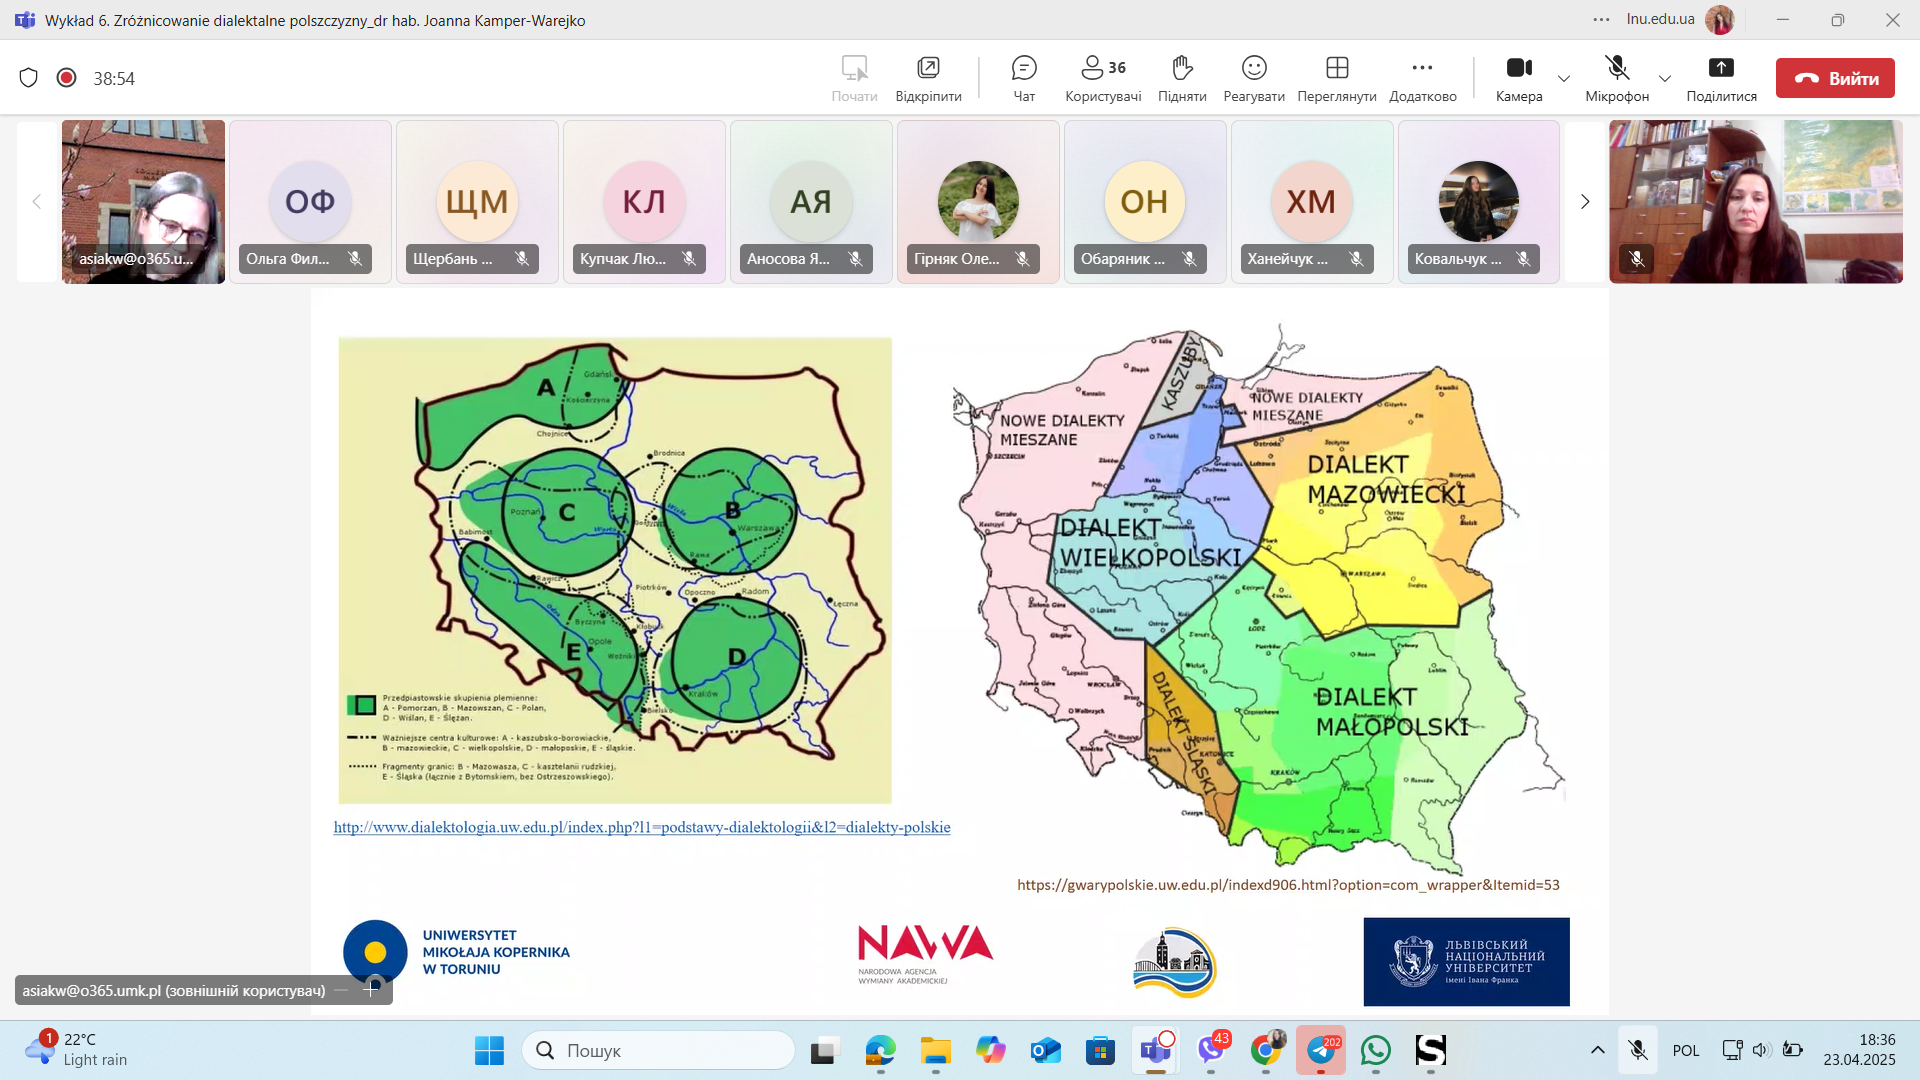This screenshot has width=1920, height=1080.
Task: Expand the camera options dropdown arrow
Action: point(1564,79)
